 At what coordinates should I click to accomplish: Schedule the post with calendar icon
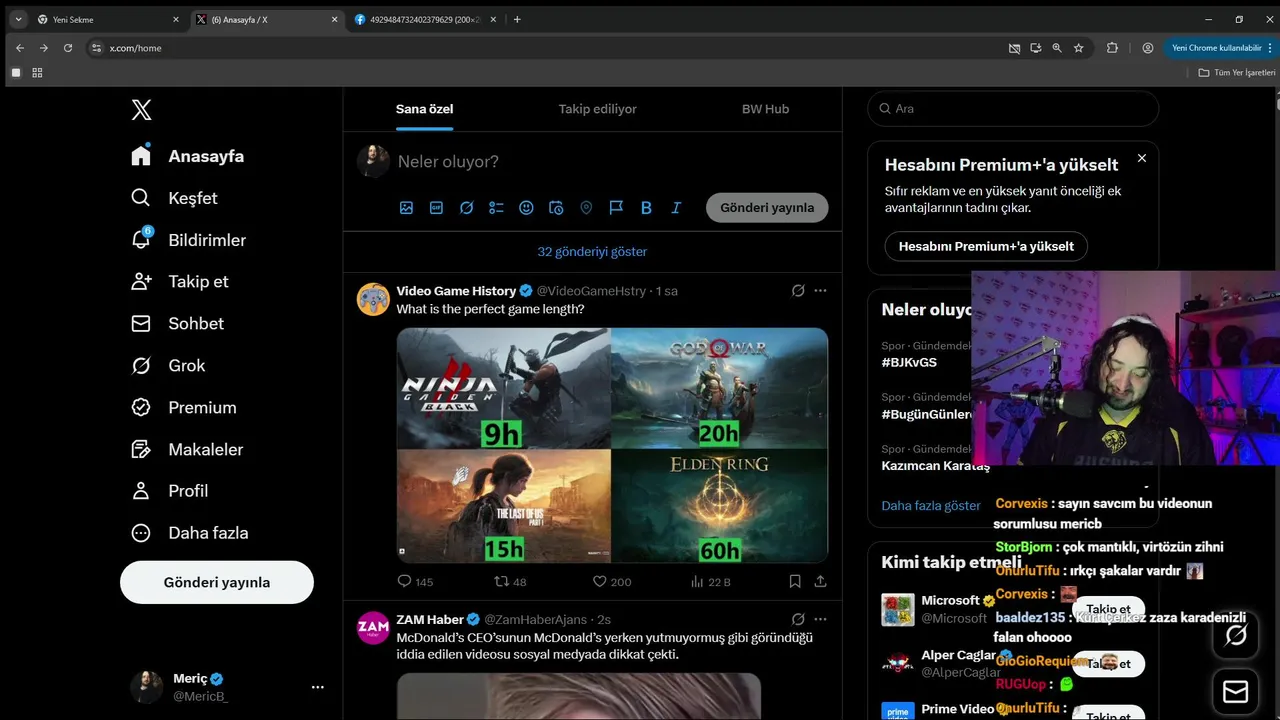pyautogui.click(x=556, y=208)
